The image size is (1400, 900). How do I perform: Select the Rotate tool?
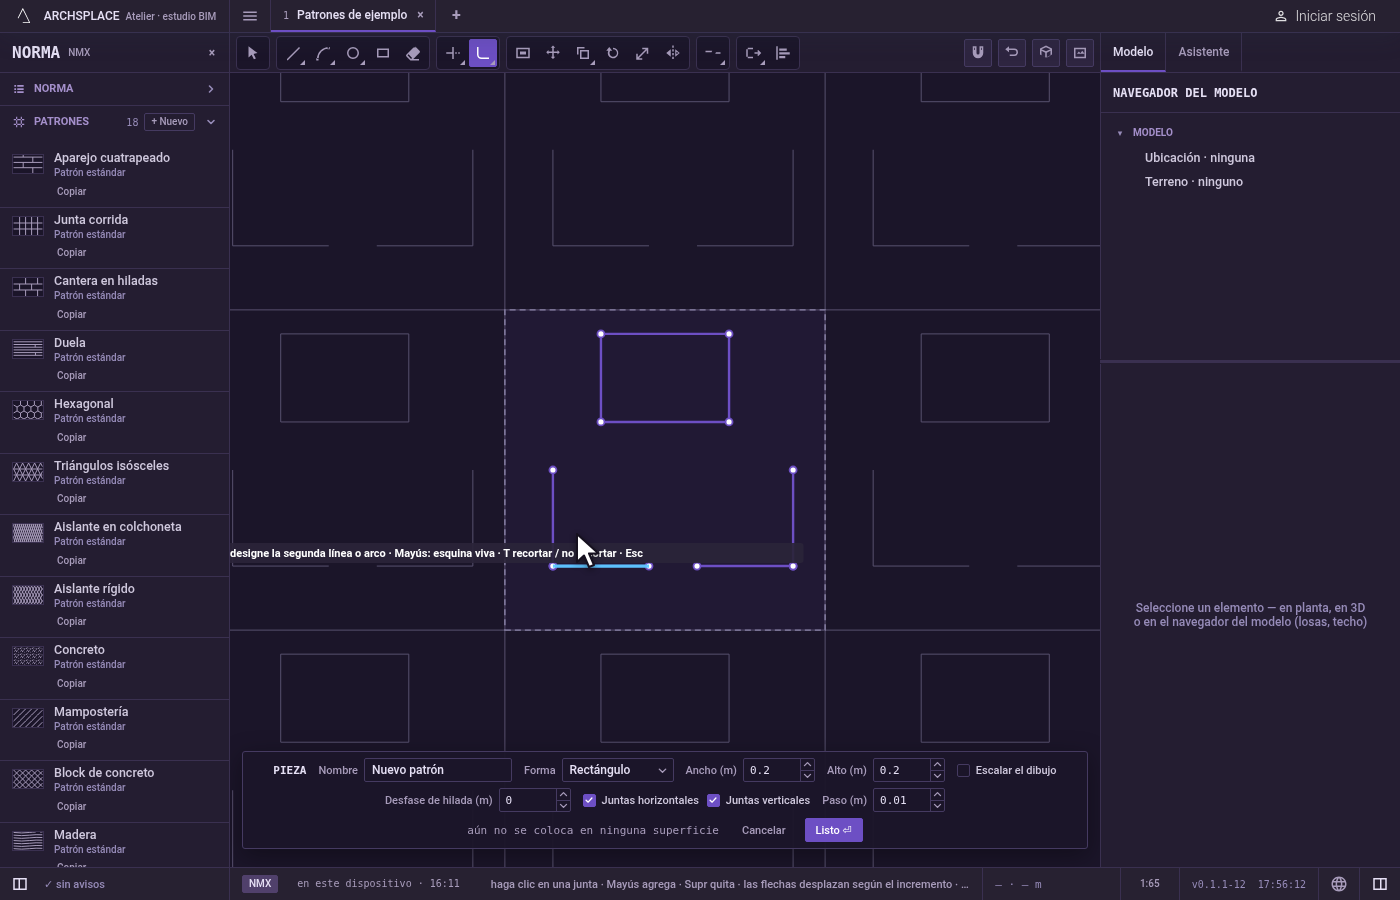click(613, 53)
